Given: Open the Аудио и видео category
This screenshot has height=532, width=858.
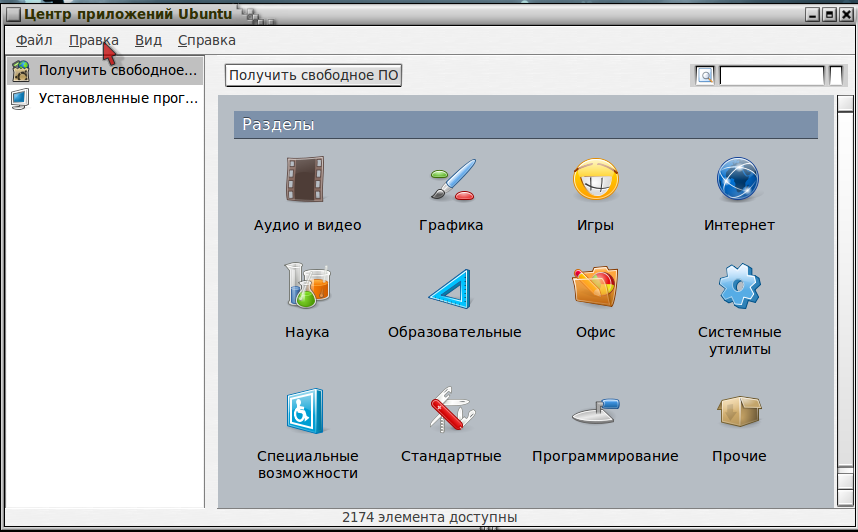Looking at the screenshot, I should 306,181.
